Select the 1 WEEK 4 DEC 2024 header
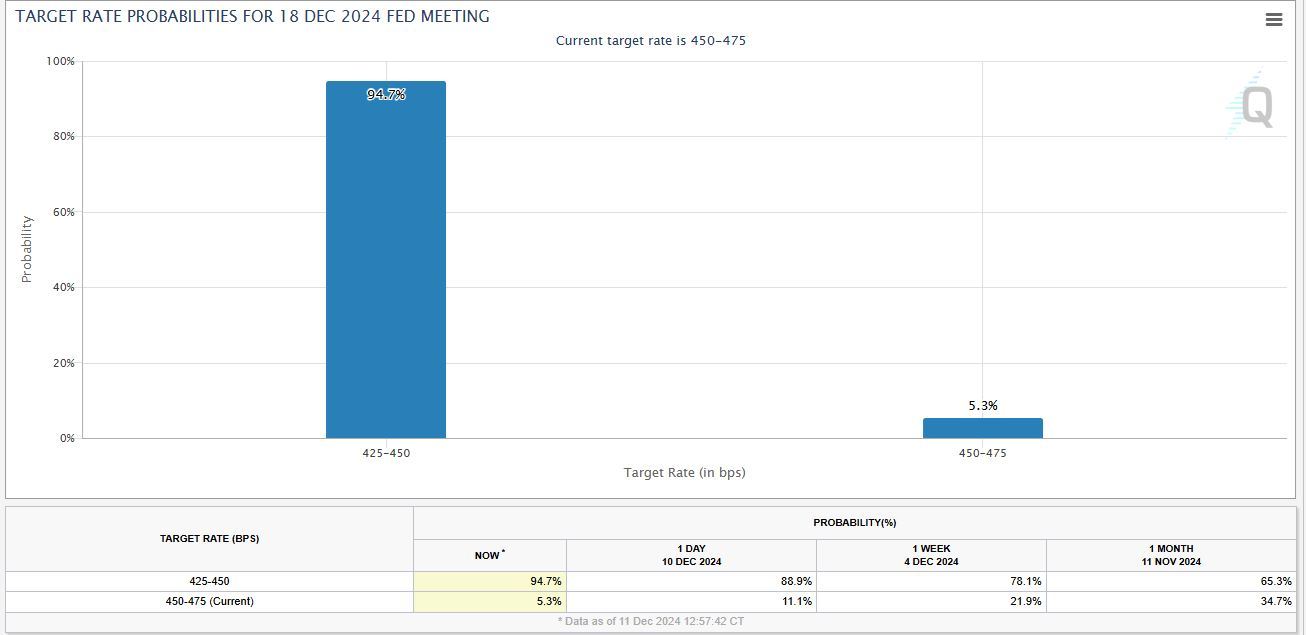The image size is (1306, 635). pyautogui.click(x=931, y=555)
